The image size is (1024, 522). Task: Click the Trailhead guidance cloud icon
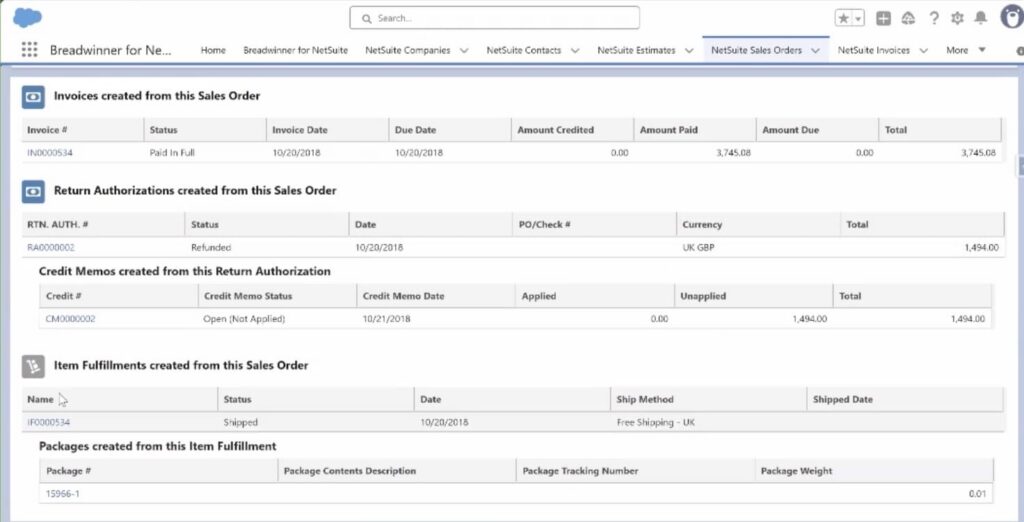click(x=908, y=19)
